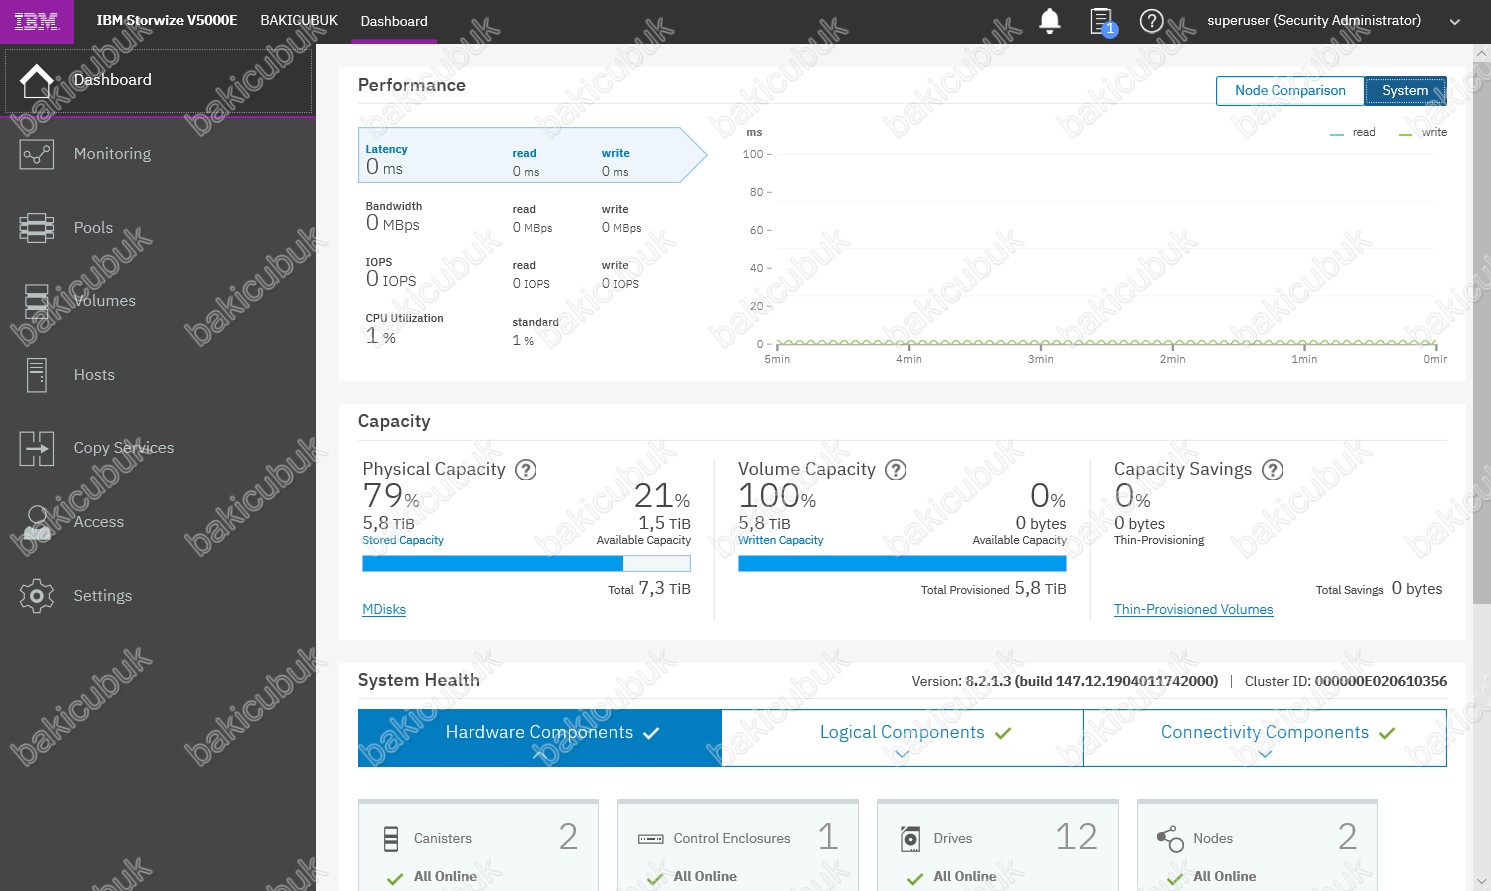
Task: Click help icon beside Physical Capacity
Action: point(525,469)
